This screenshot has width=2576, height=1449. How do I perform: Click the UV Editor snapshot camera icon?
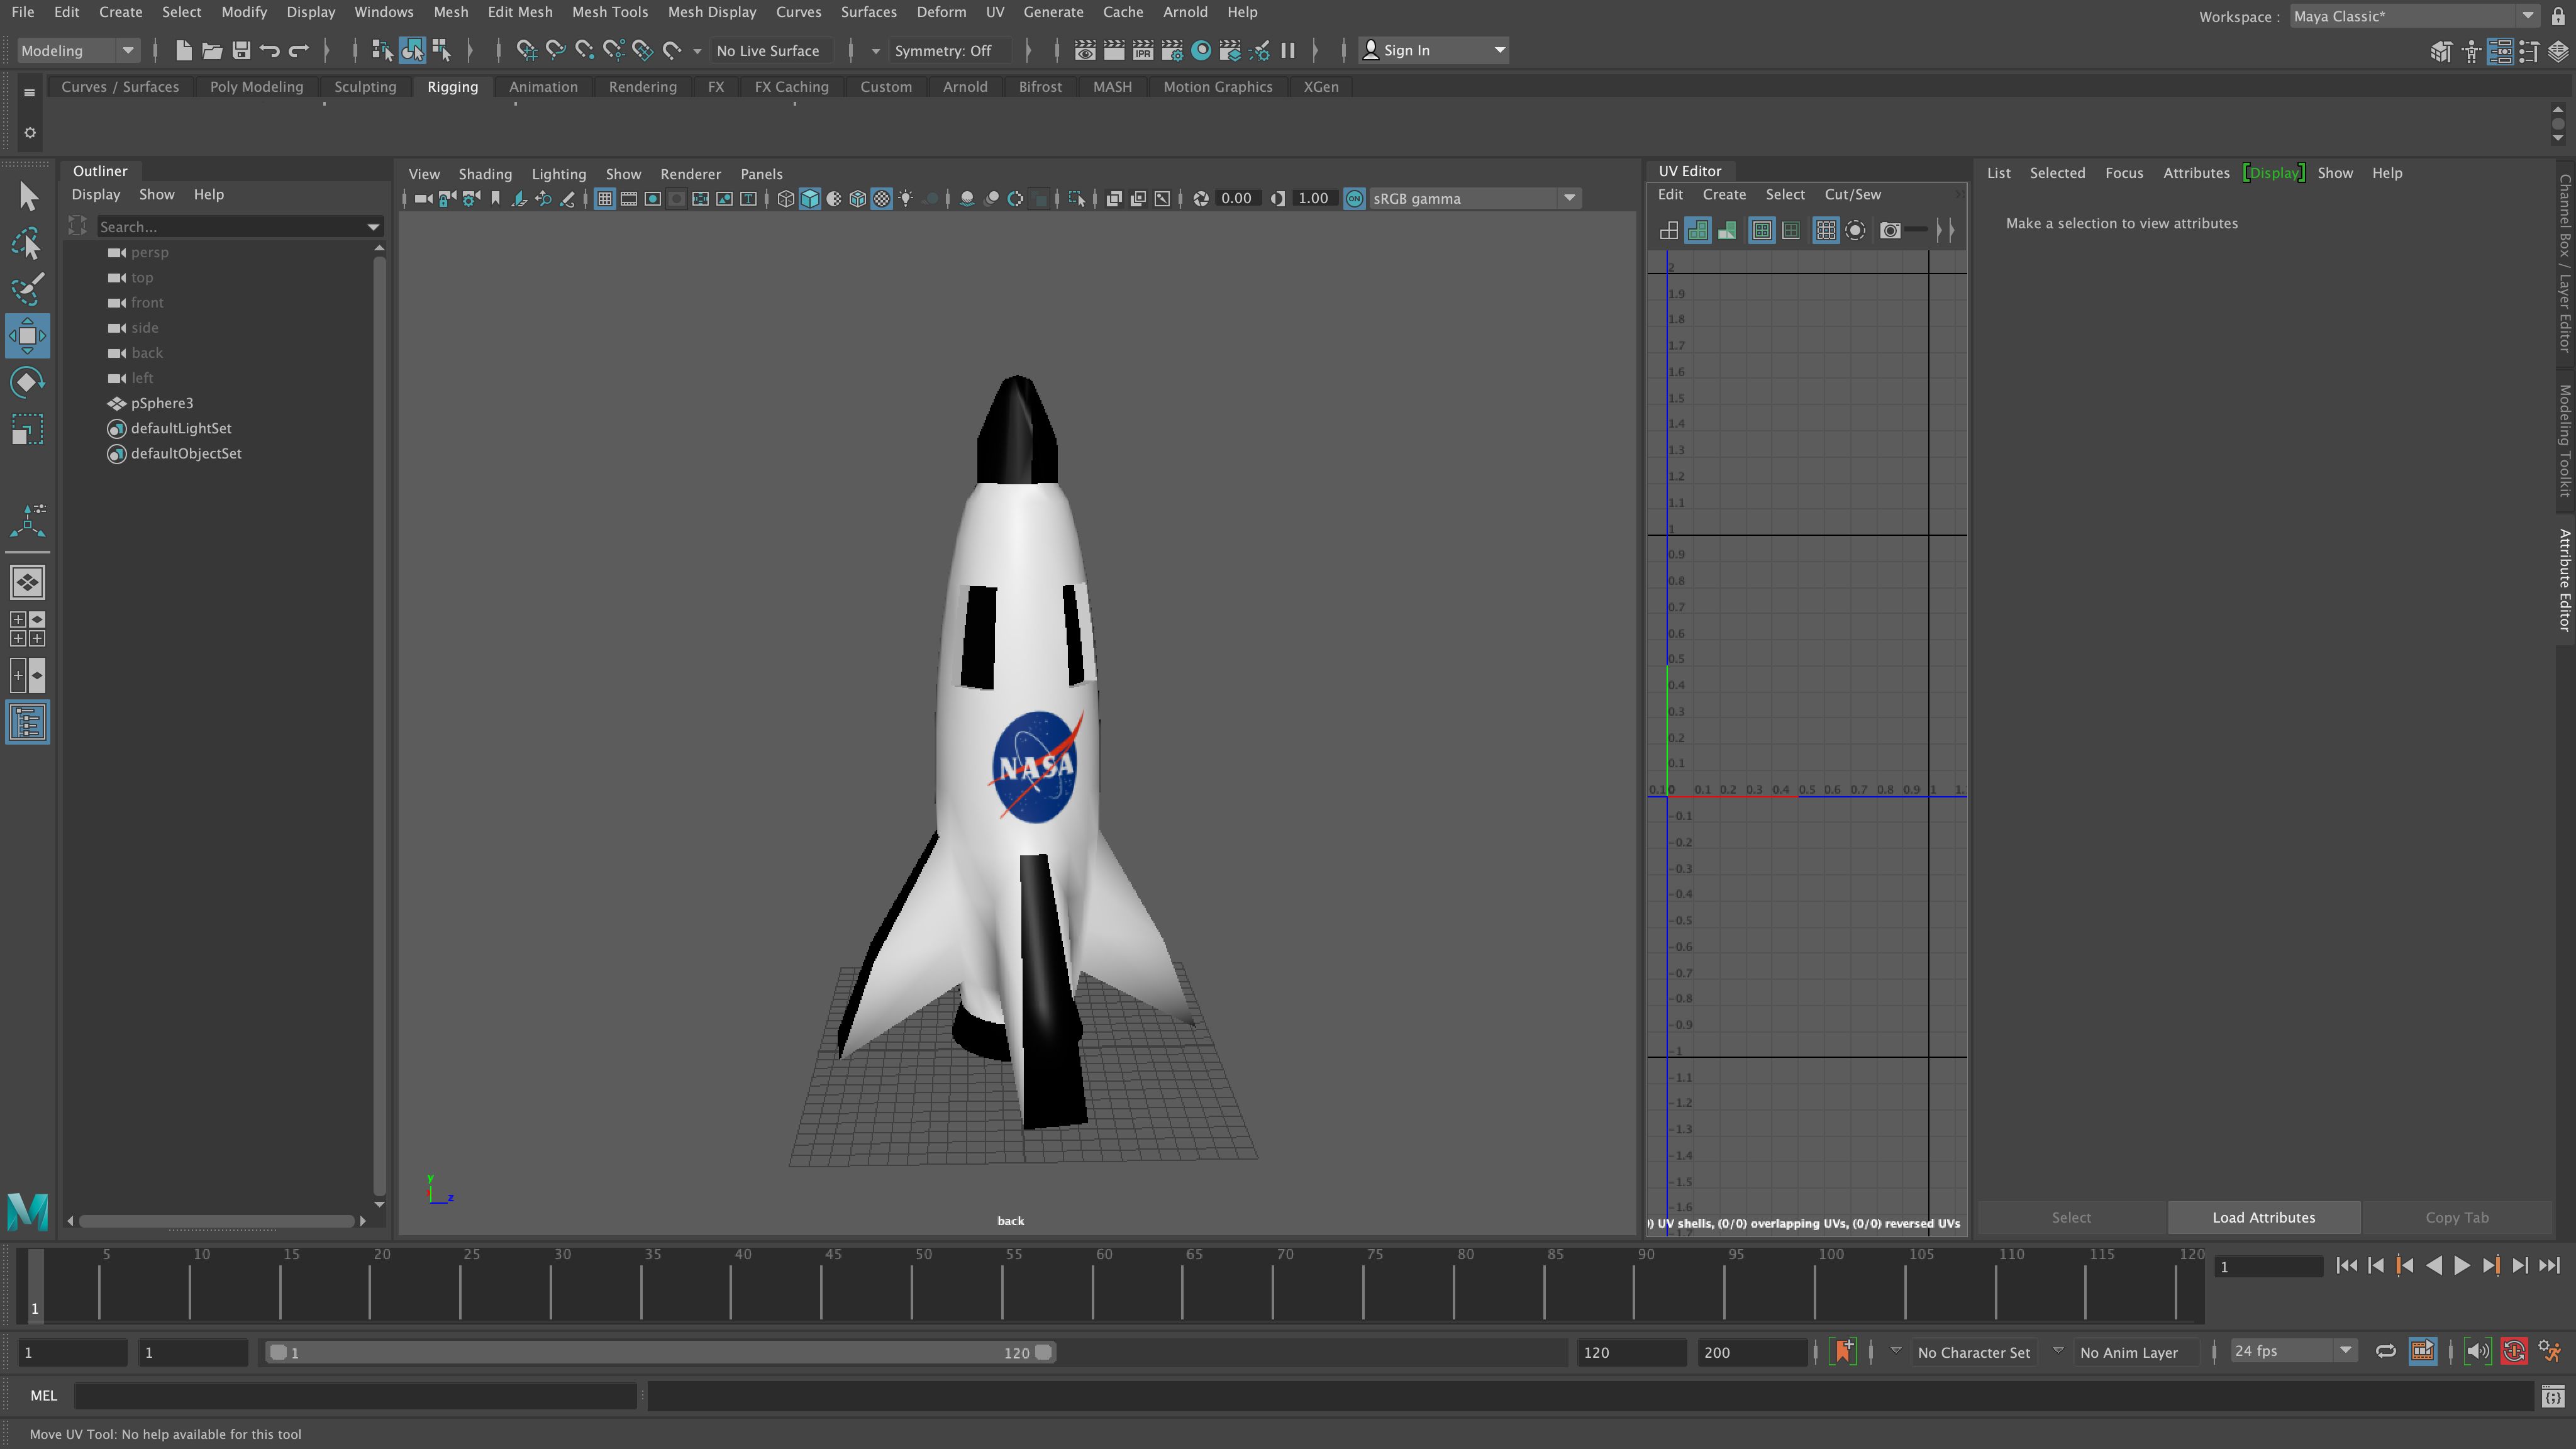click(x=1890, y=231)
